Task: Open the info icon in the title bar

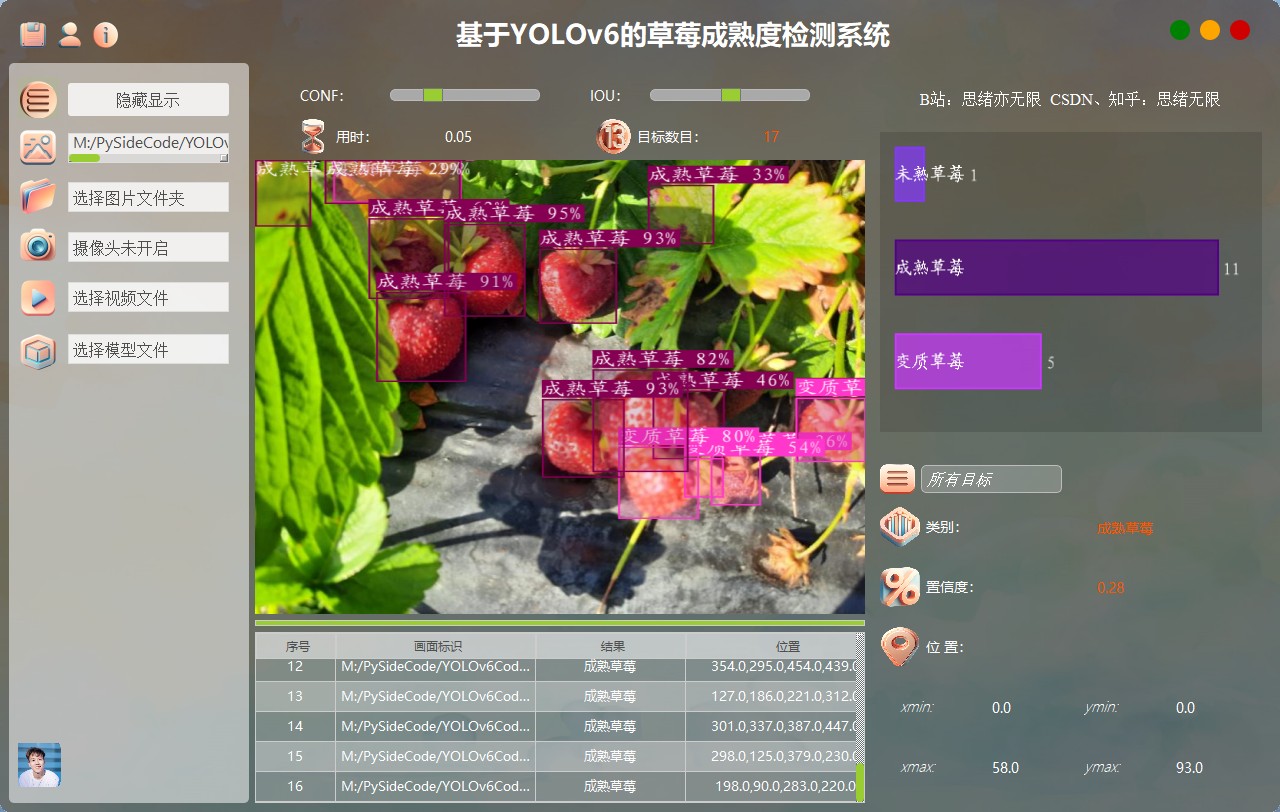Action: point(105,35)
